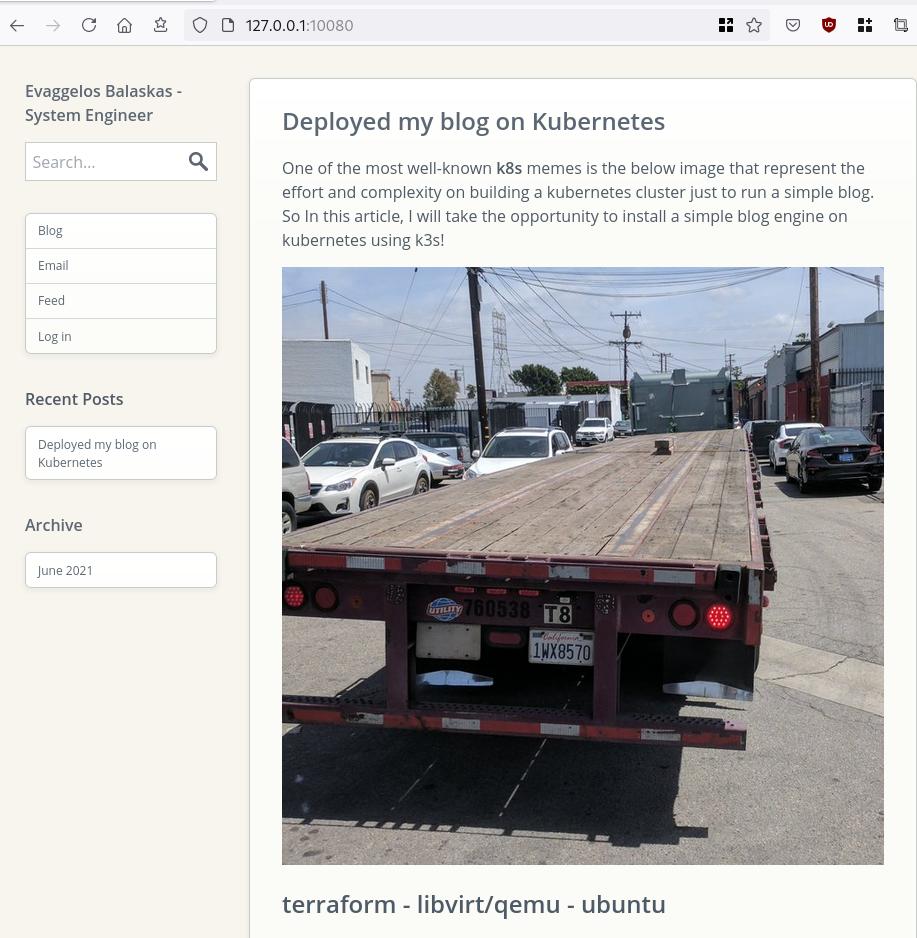Viewport: 917px width, 938px height.
Task: Click the QR code icon in address bar
Action: (726, 25)
